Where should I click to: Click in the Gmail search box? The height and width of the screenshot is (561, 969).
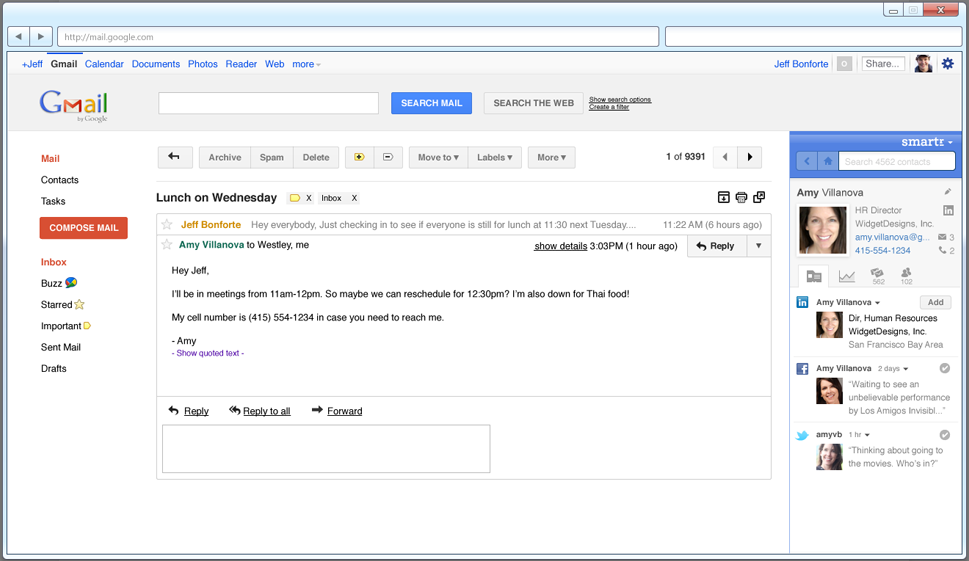[x=268, y=103]
